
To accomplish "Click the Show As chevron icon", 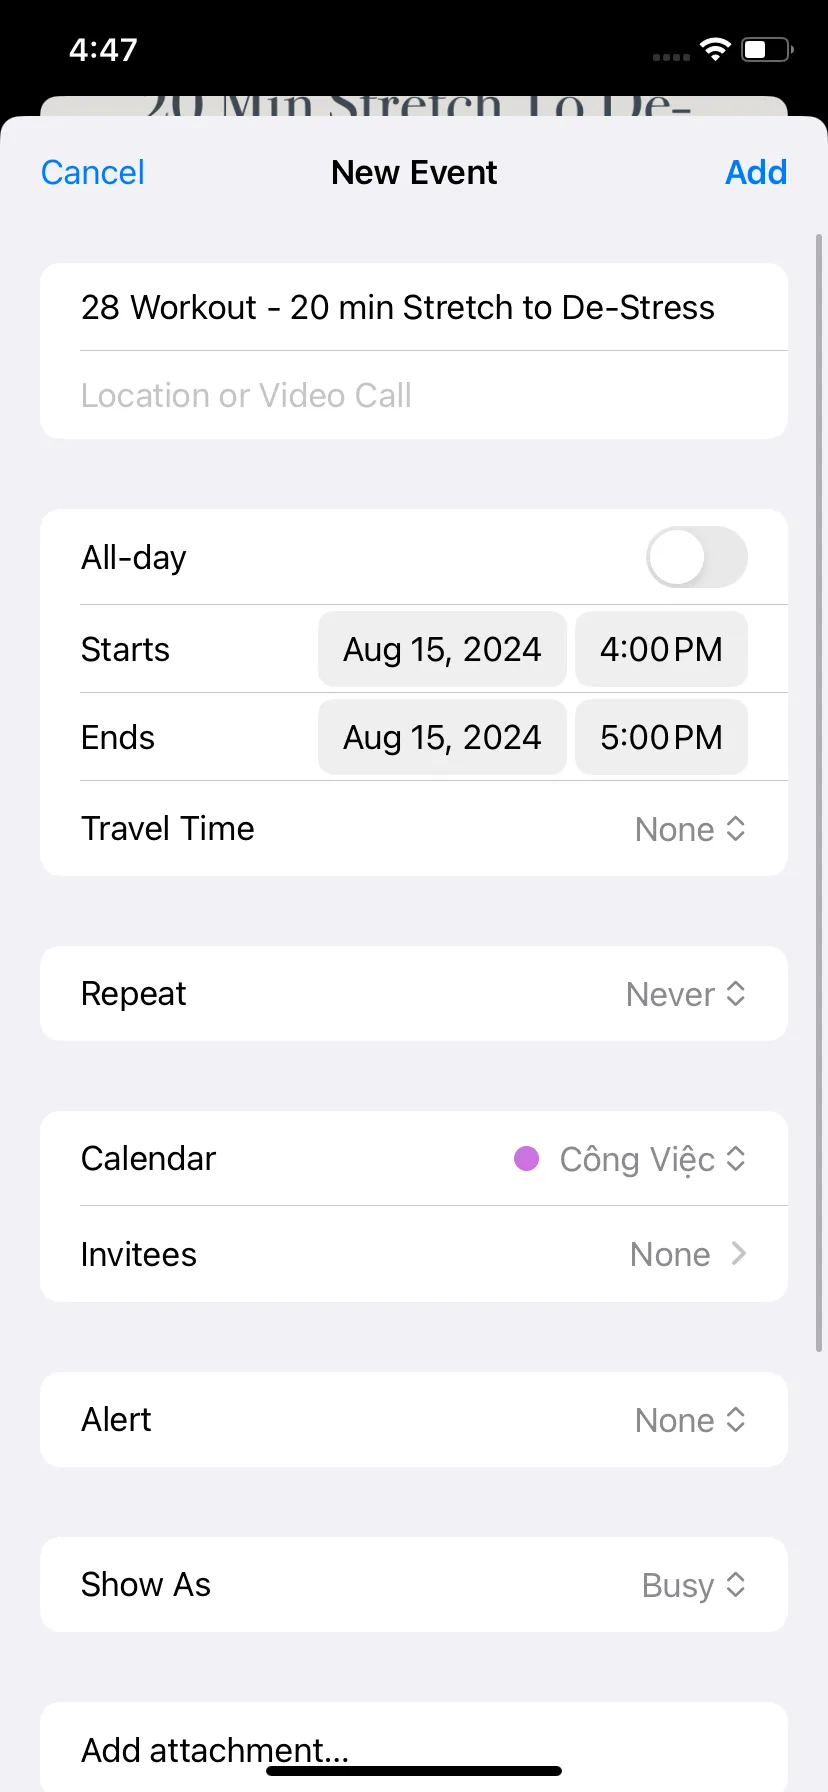I will click(x=736, y=1585).
